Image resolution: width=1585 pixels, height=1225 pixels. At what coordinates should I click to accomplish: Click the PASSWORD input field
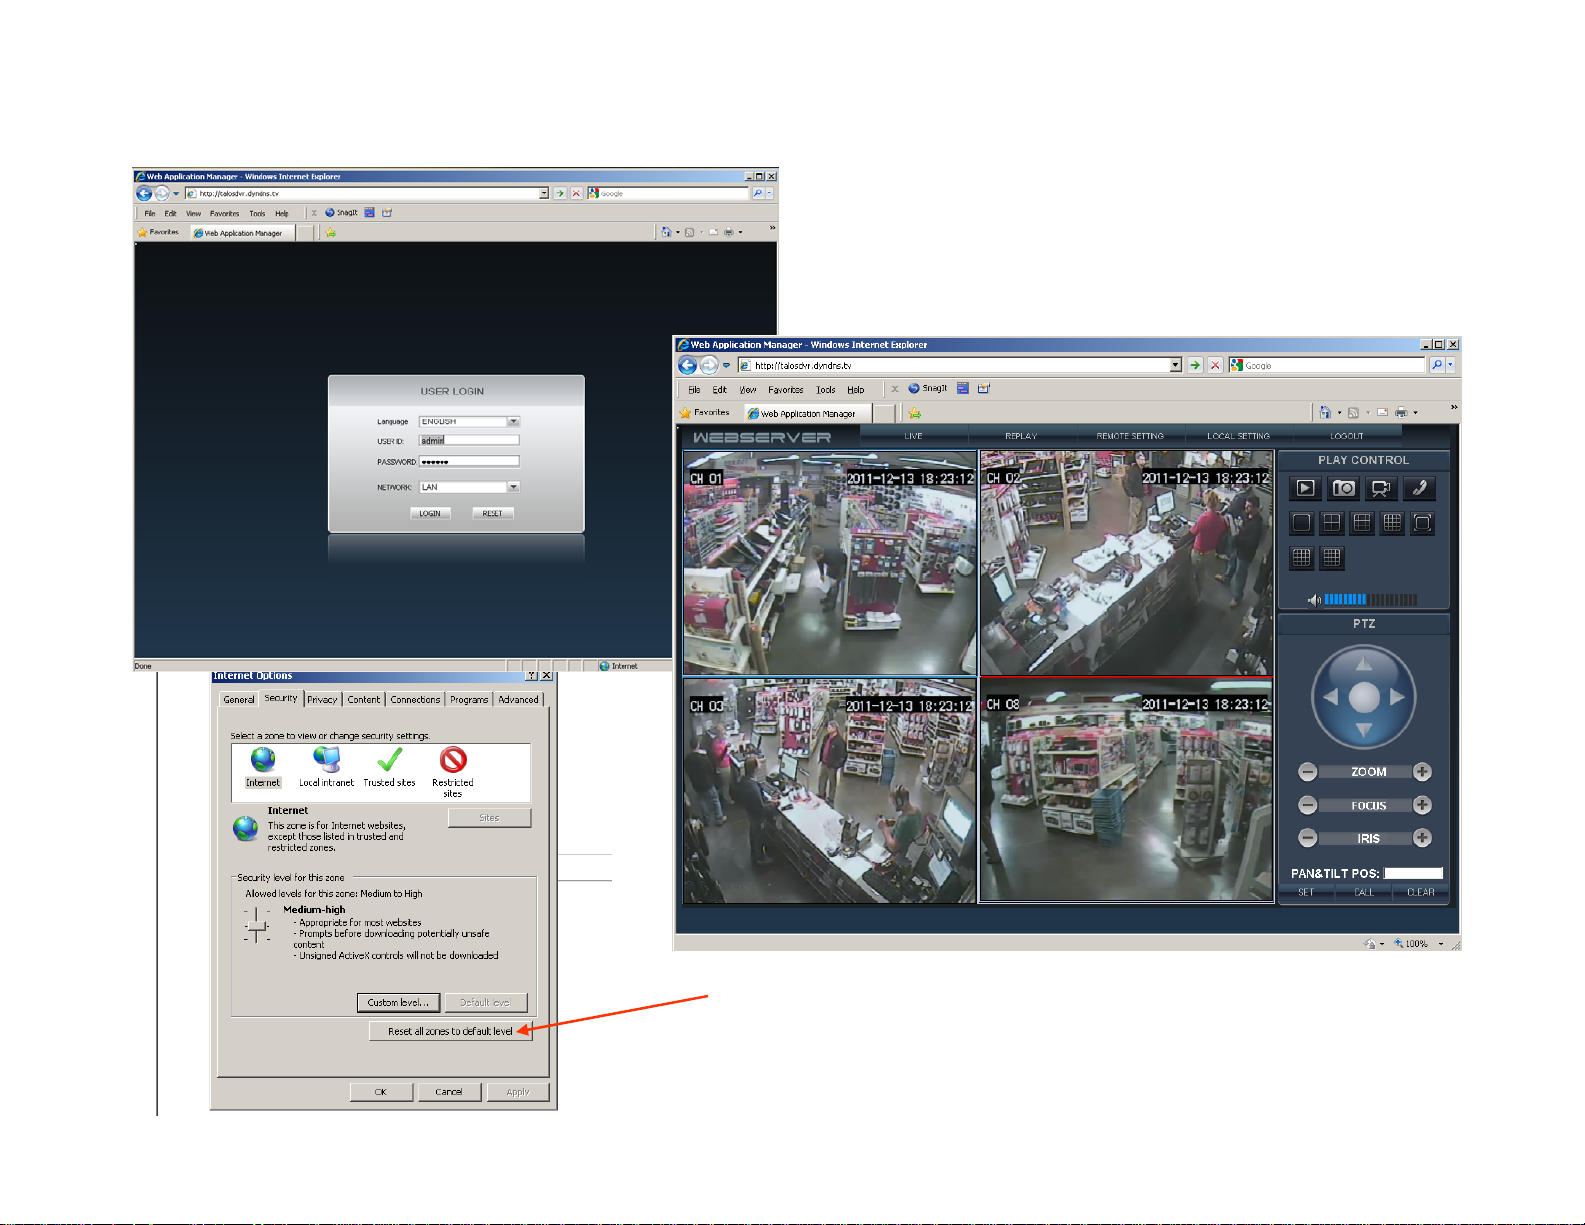click(x=469, y=461)
